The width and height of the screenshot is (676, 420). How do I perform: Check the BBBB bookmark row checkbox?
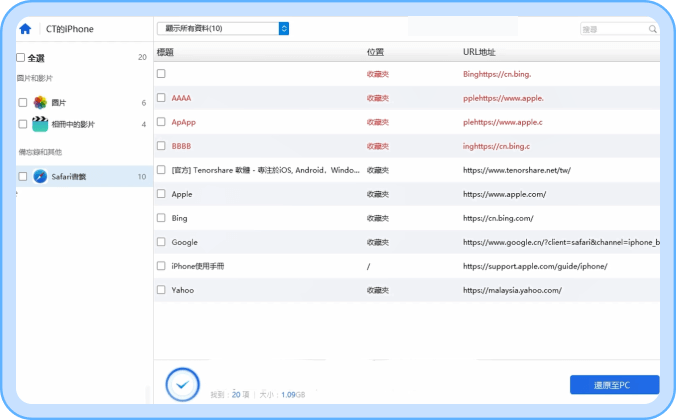(x=161, y=145)
